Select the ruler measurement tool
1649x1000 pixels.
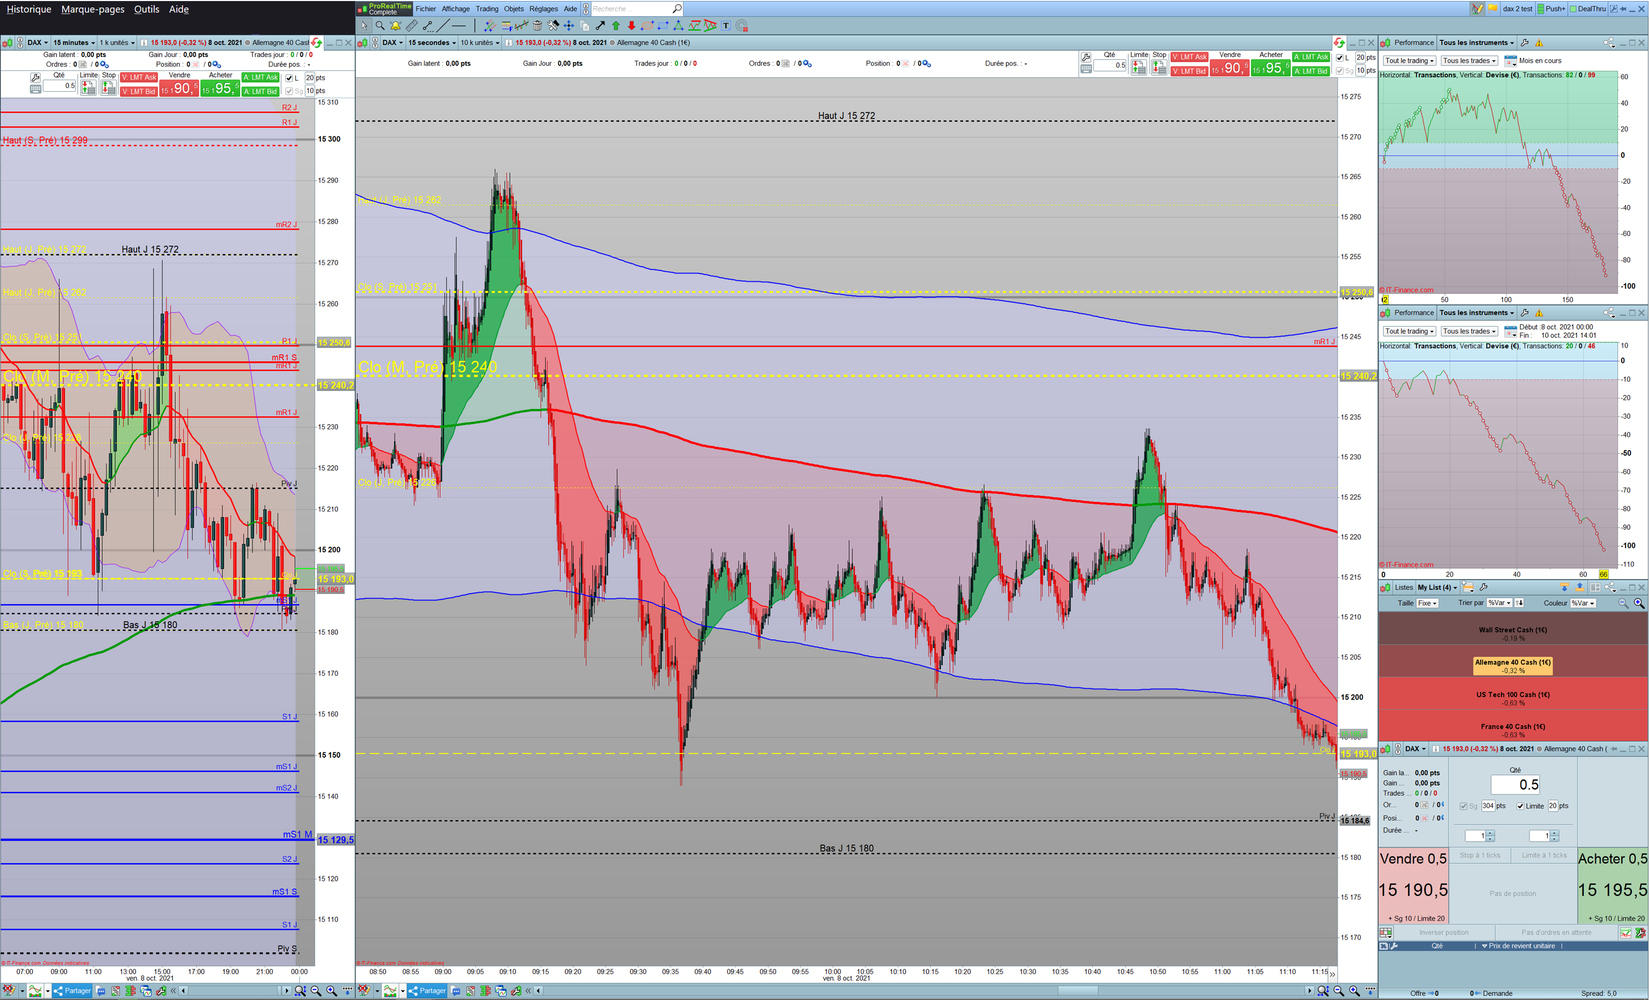point(411,26)
